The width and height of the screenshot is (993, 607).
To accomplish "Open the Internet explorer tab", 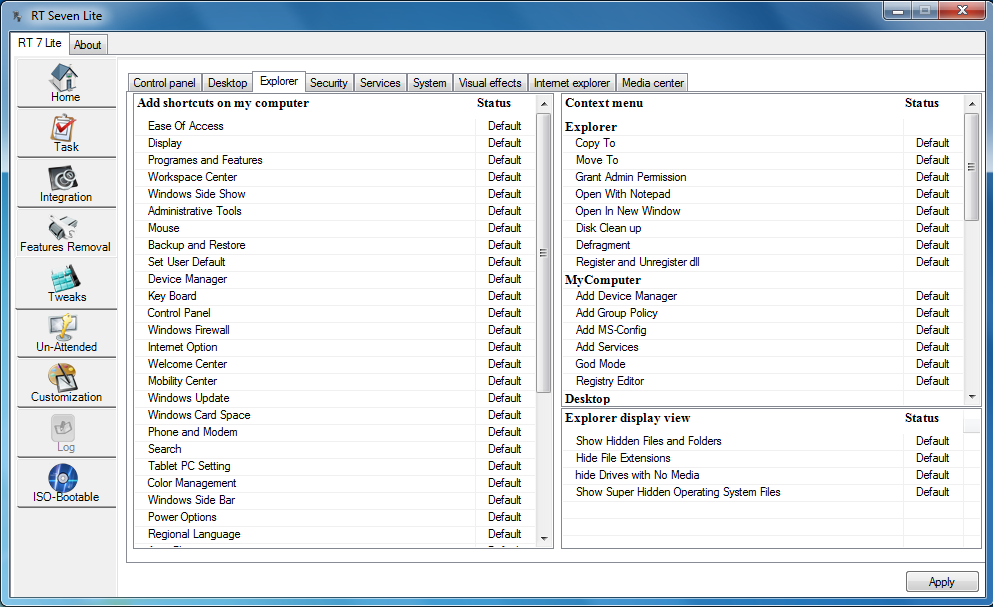I will [572, 83].
